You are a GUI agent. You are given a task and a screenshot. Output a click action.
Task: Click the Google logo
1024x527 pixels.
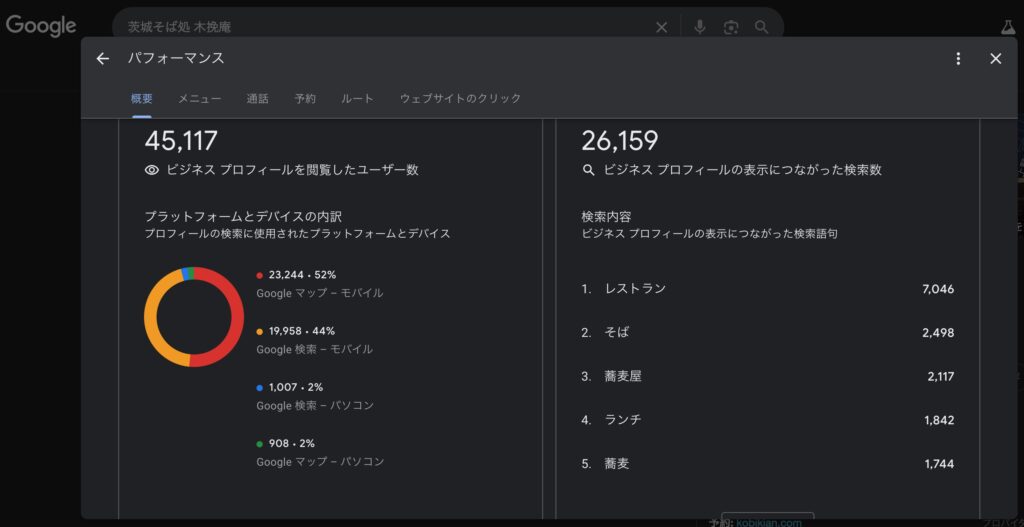pos(41,26)
